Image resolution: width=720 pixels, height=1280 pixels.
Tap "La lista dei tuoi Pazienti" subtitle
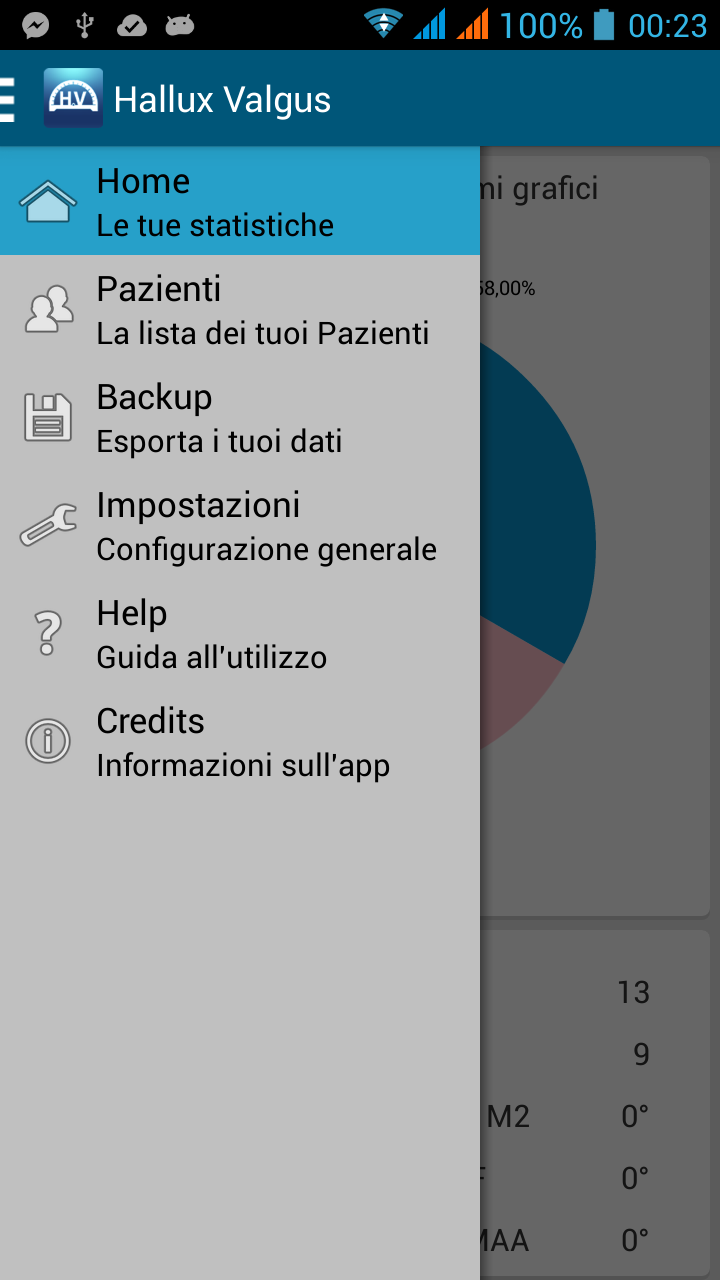click(263, 334)
